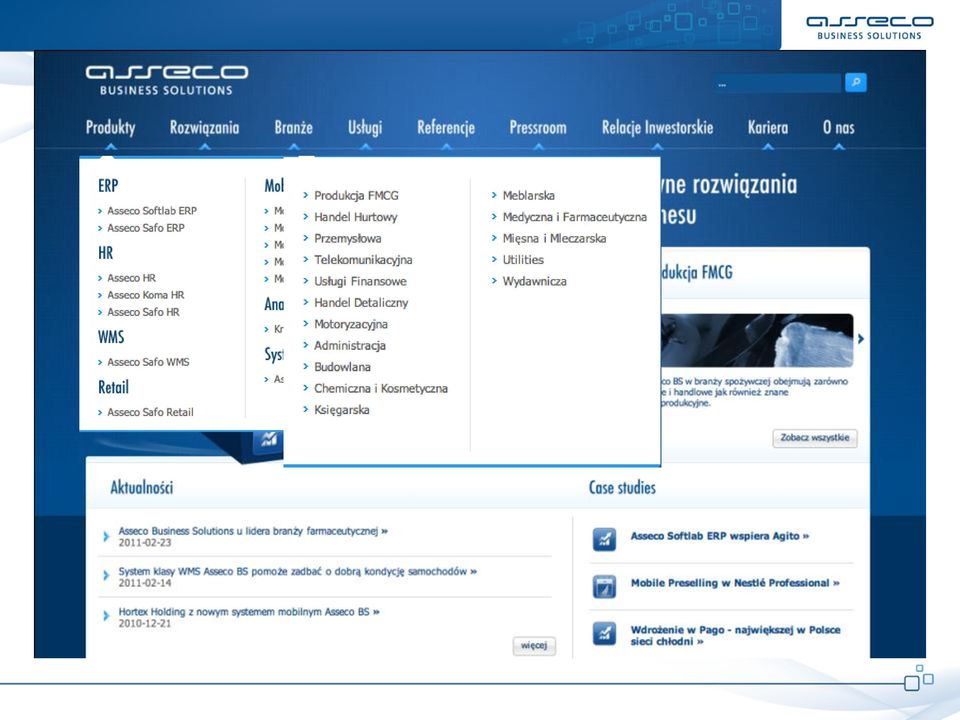
Task: Click the arrow bullet next to the WMS news item
Action: coord(106,576)
